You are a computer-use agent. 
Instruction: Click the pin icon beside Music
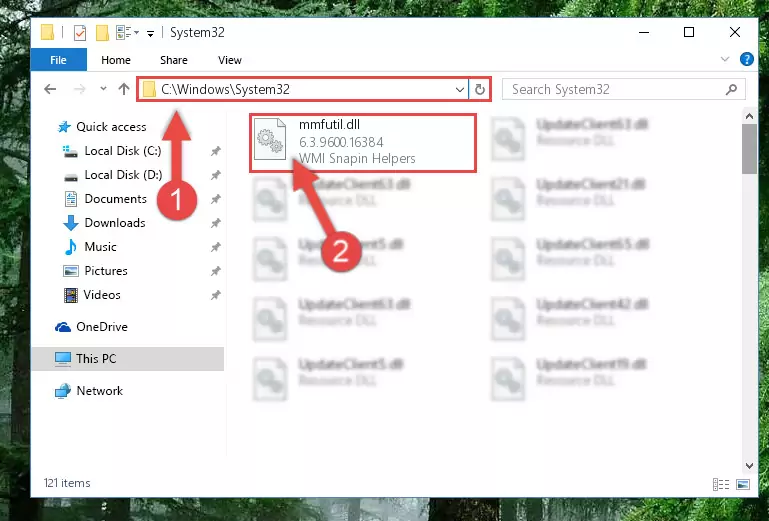(x=215, y=247)
